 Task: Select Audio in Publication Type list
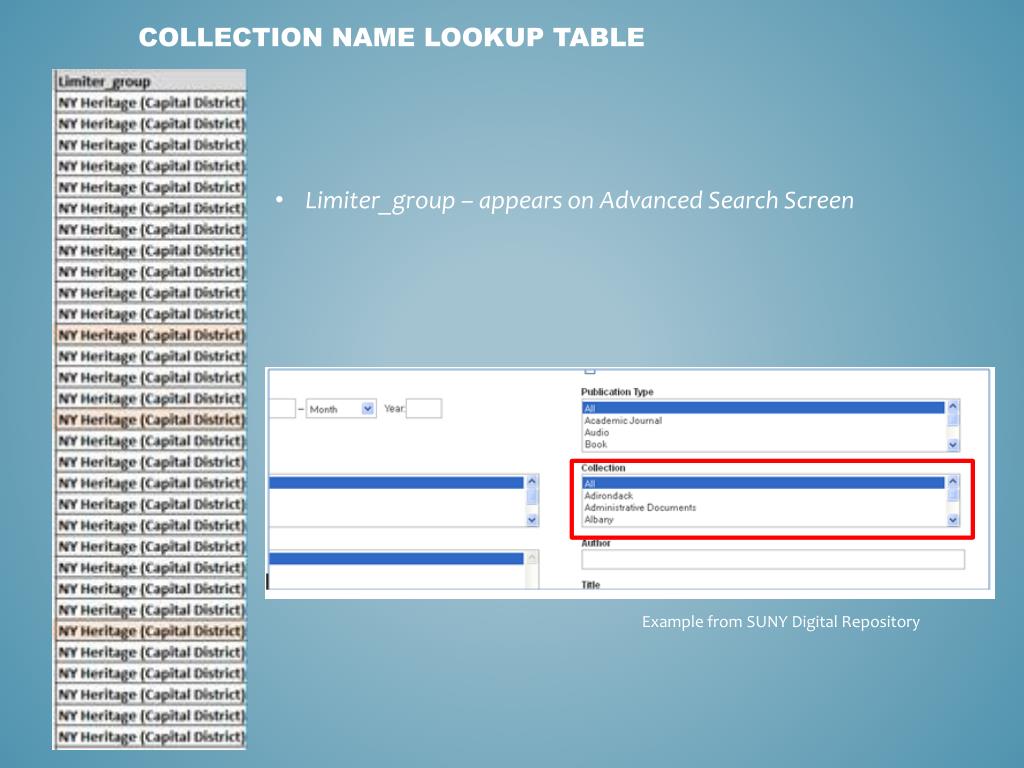click(x=597, y=433)
